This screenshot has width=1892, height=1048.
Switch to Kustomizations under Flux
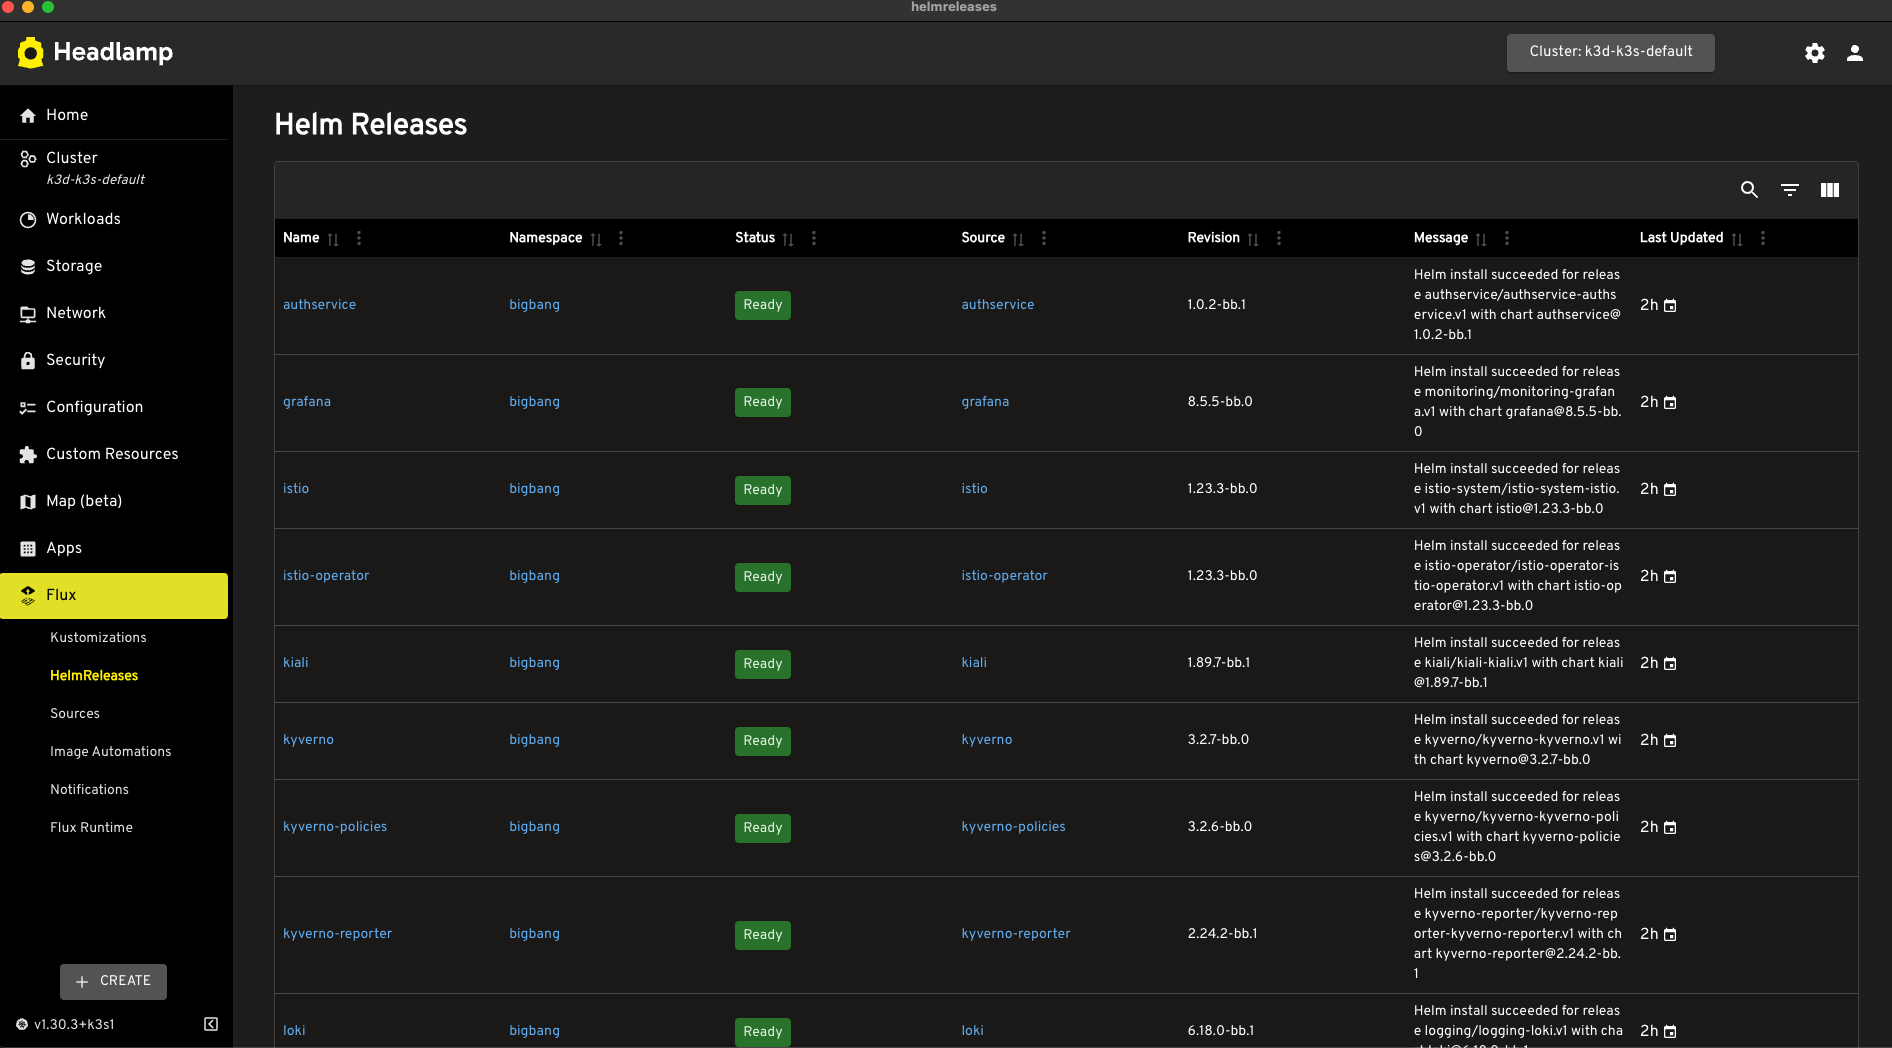point(98,637)
